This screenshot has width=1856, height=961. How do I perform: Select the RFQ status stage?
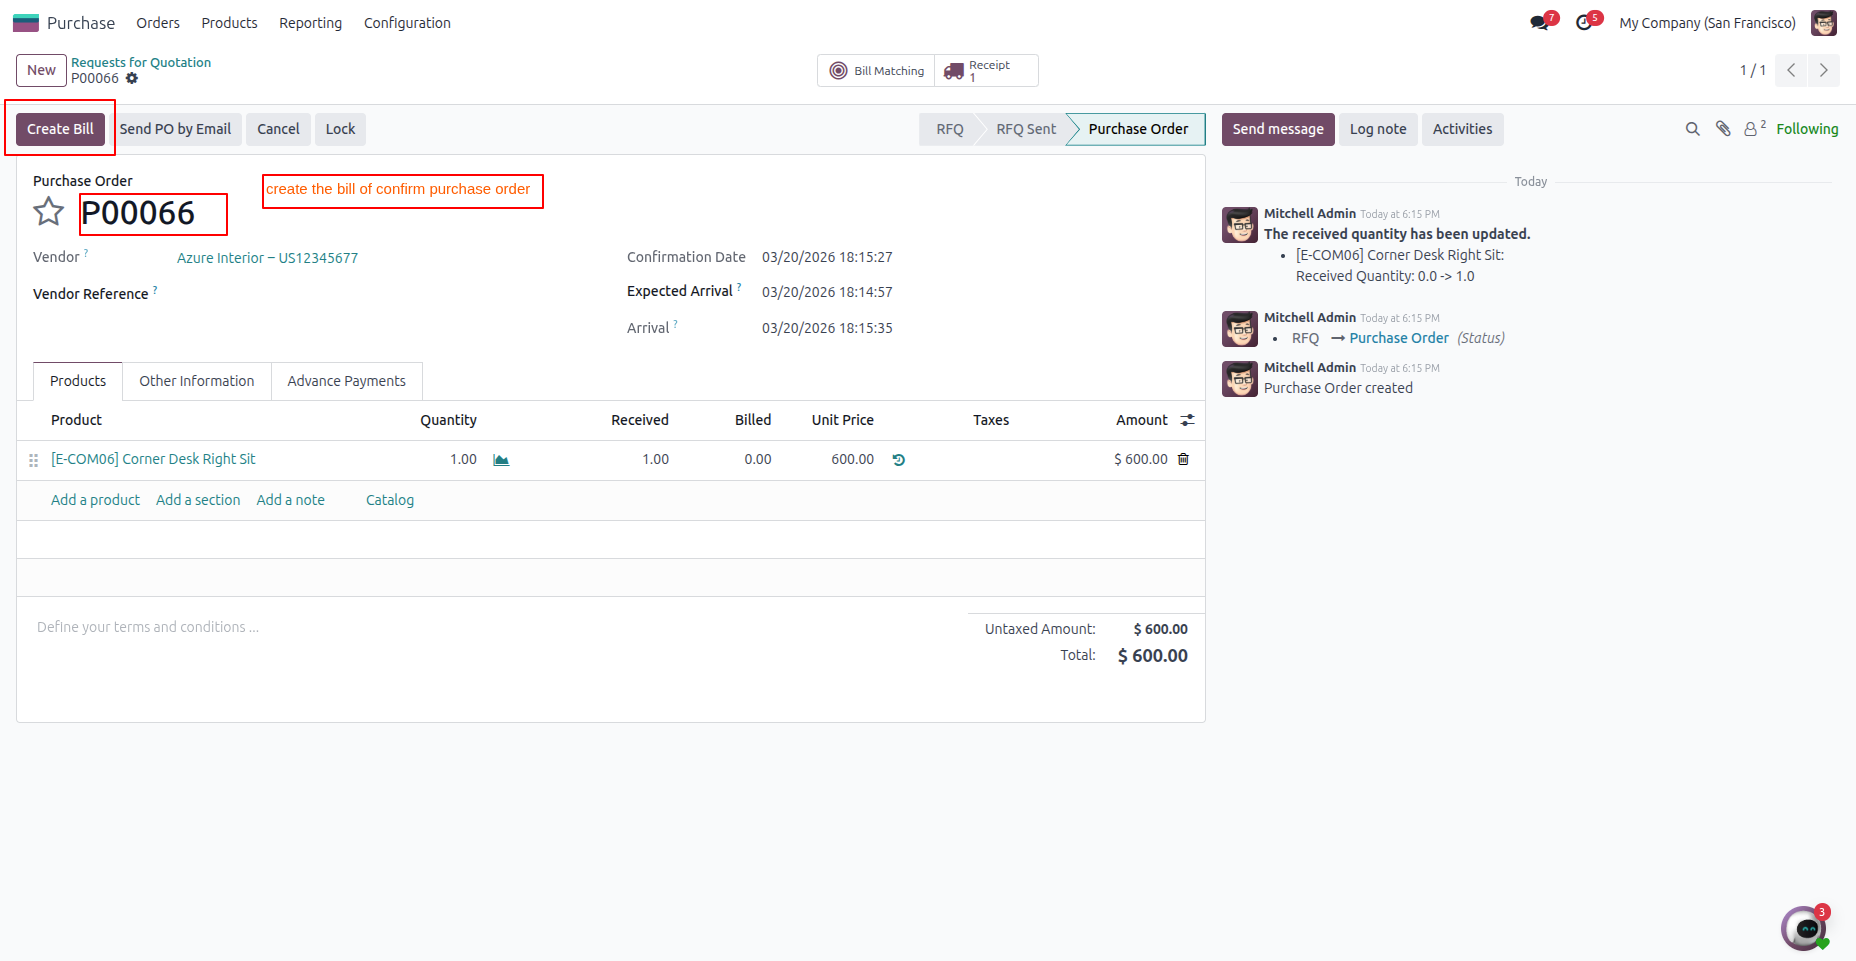[949, 129]
